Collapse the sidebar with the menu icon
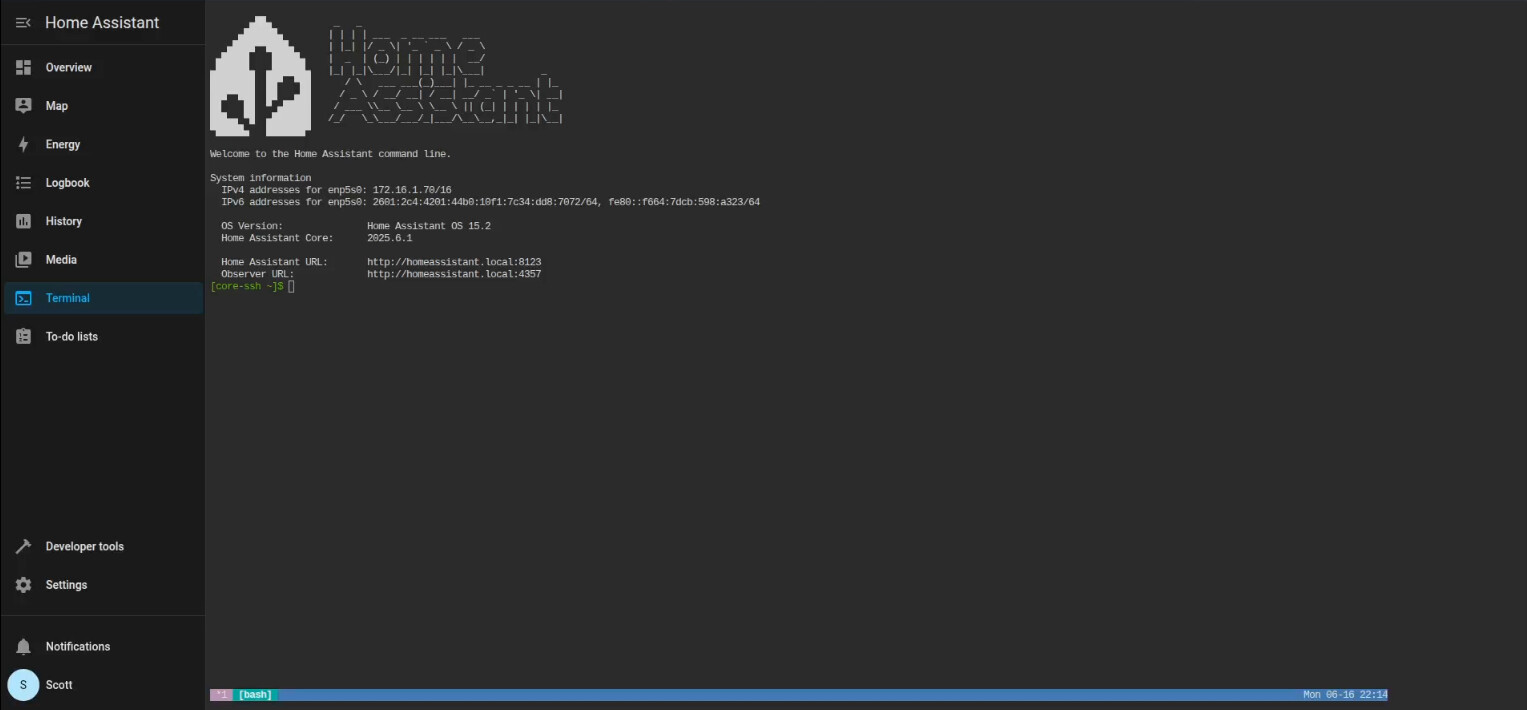 tap(23, 22)
